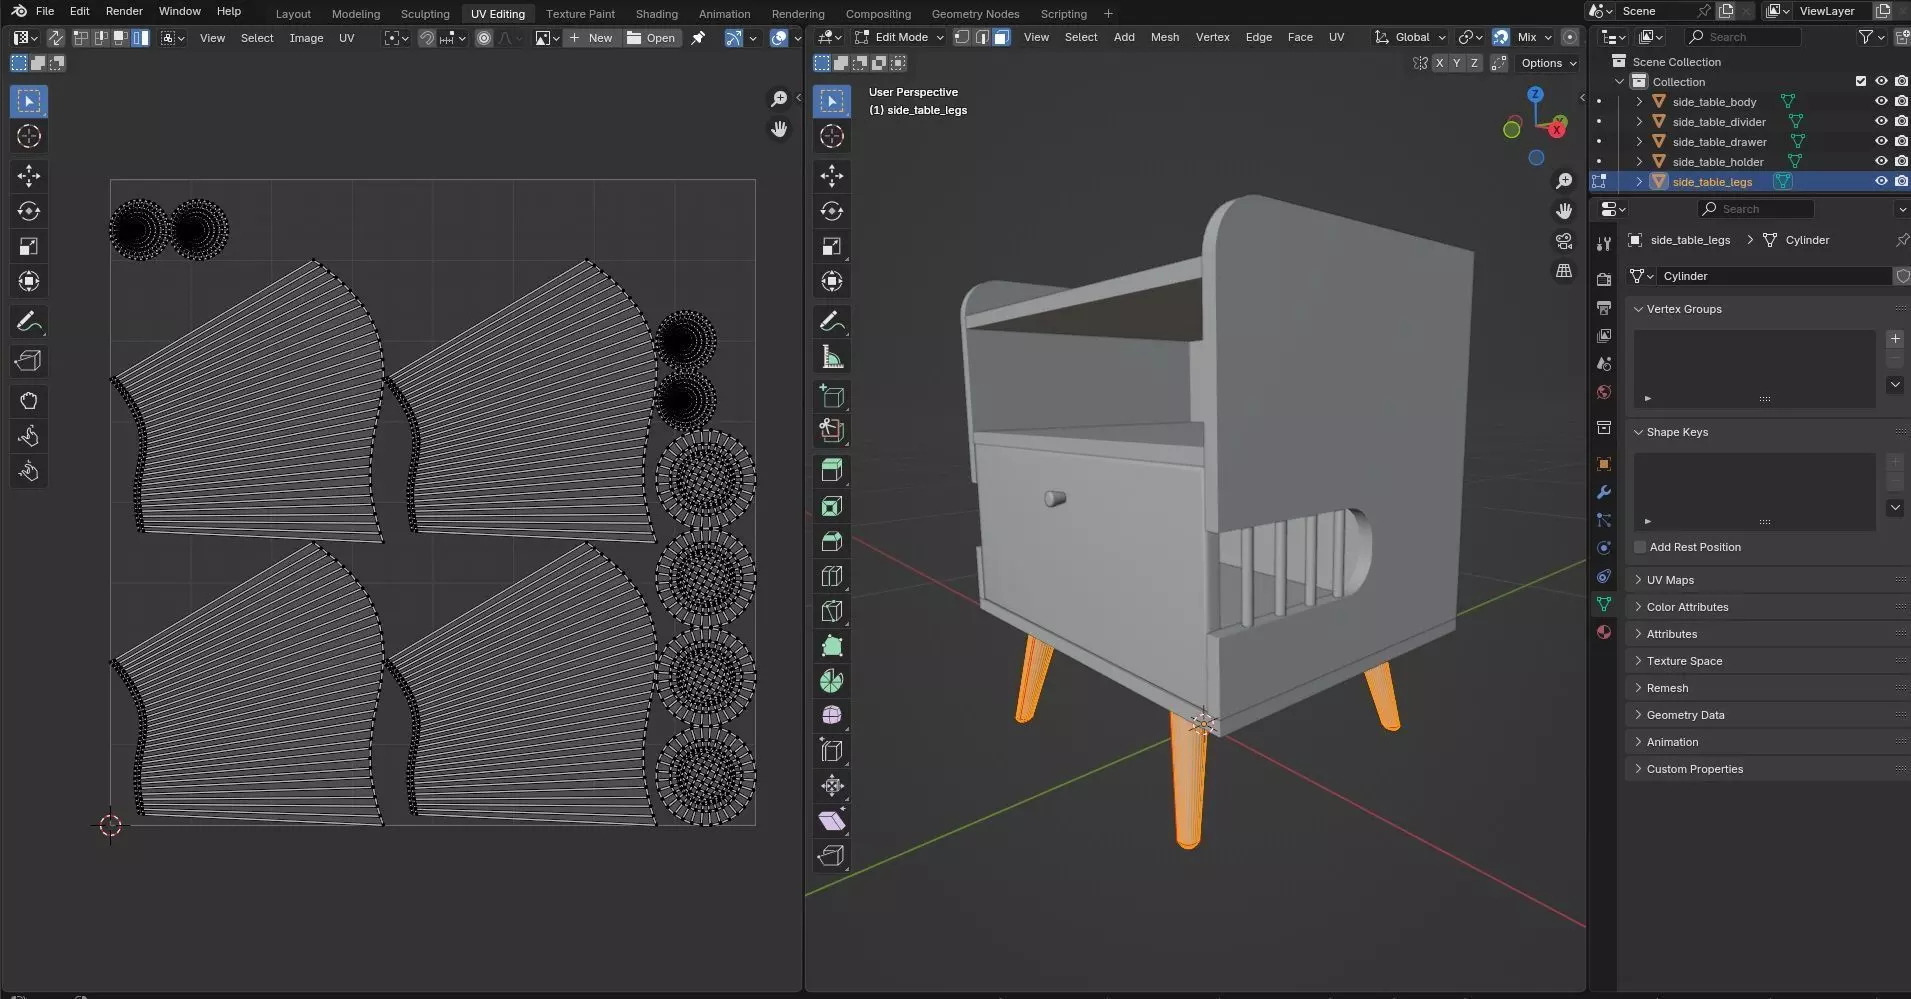Select the Smooth vertices tool
This screenshot has height=999, width=1911.
(x=832, y=716)
